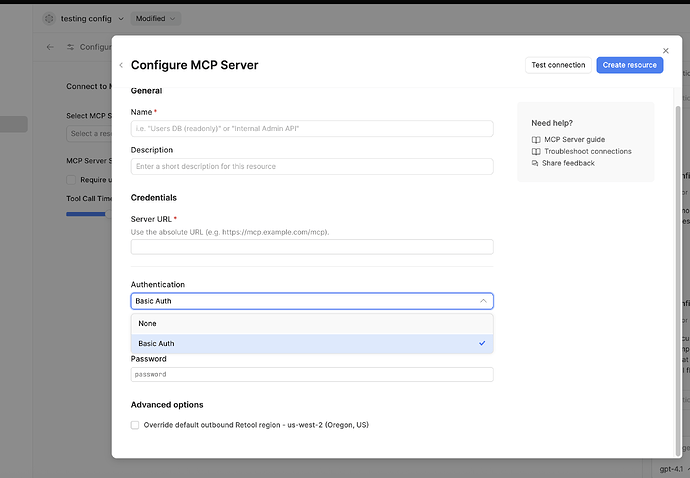Expand the testing config name dropdown

121,18
